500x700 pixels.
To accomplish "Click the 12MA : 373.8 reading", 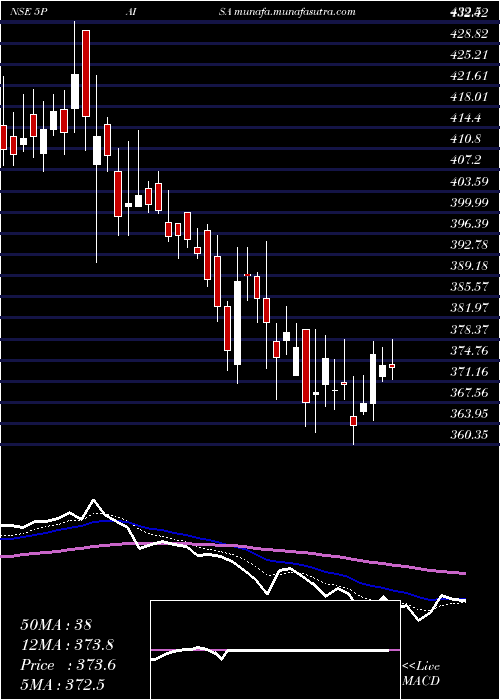I will click(67, 645).
